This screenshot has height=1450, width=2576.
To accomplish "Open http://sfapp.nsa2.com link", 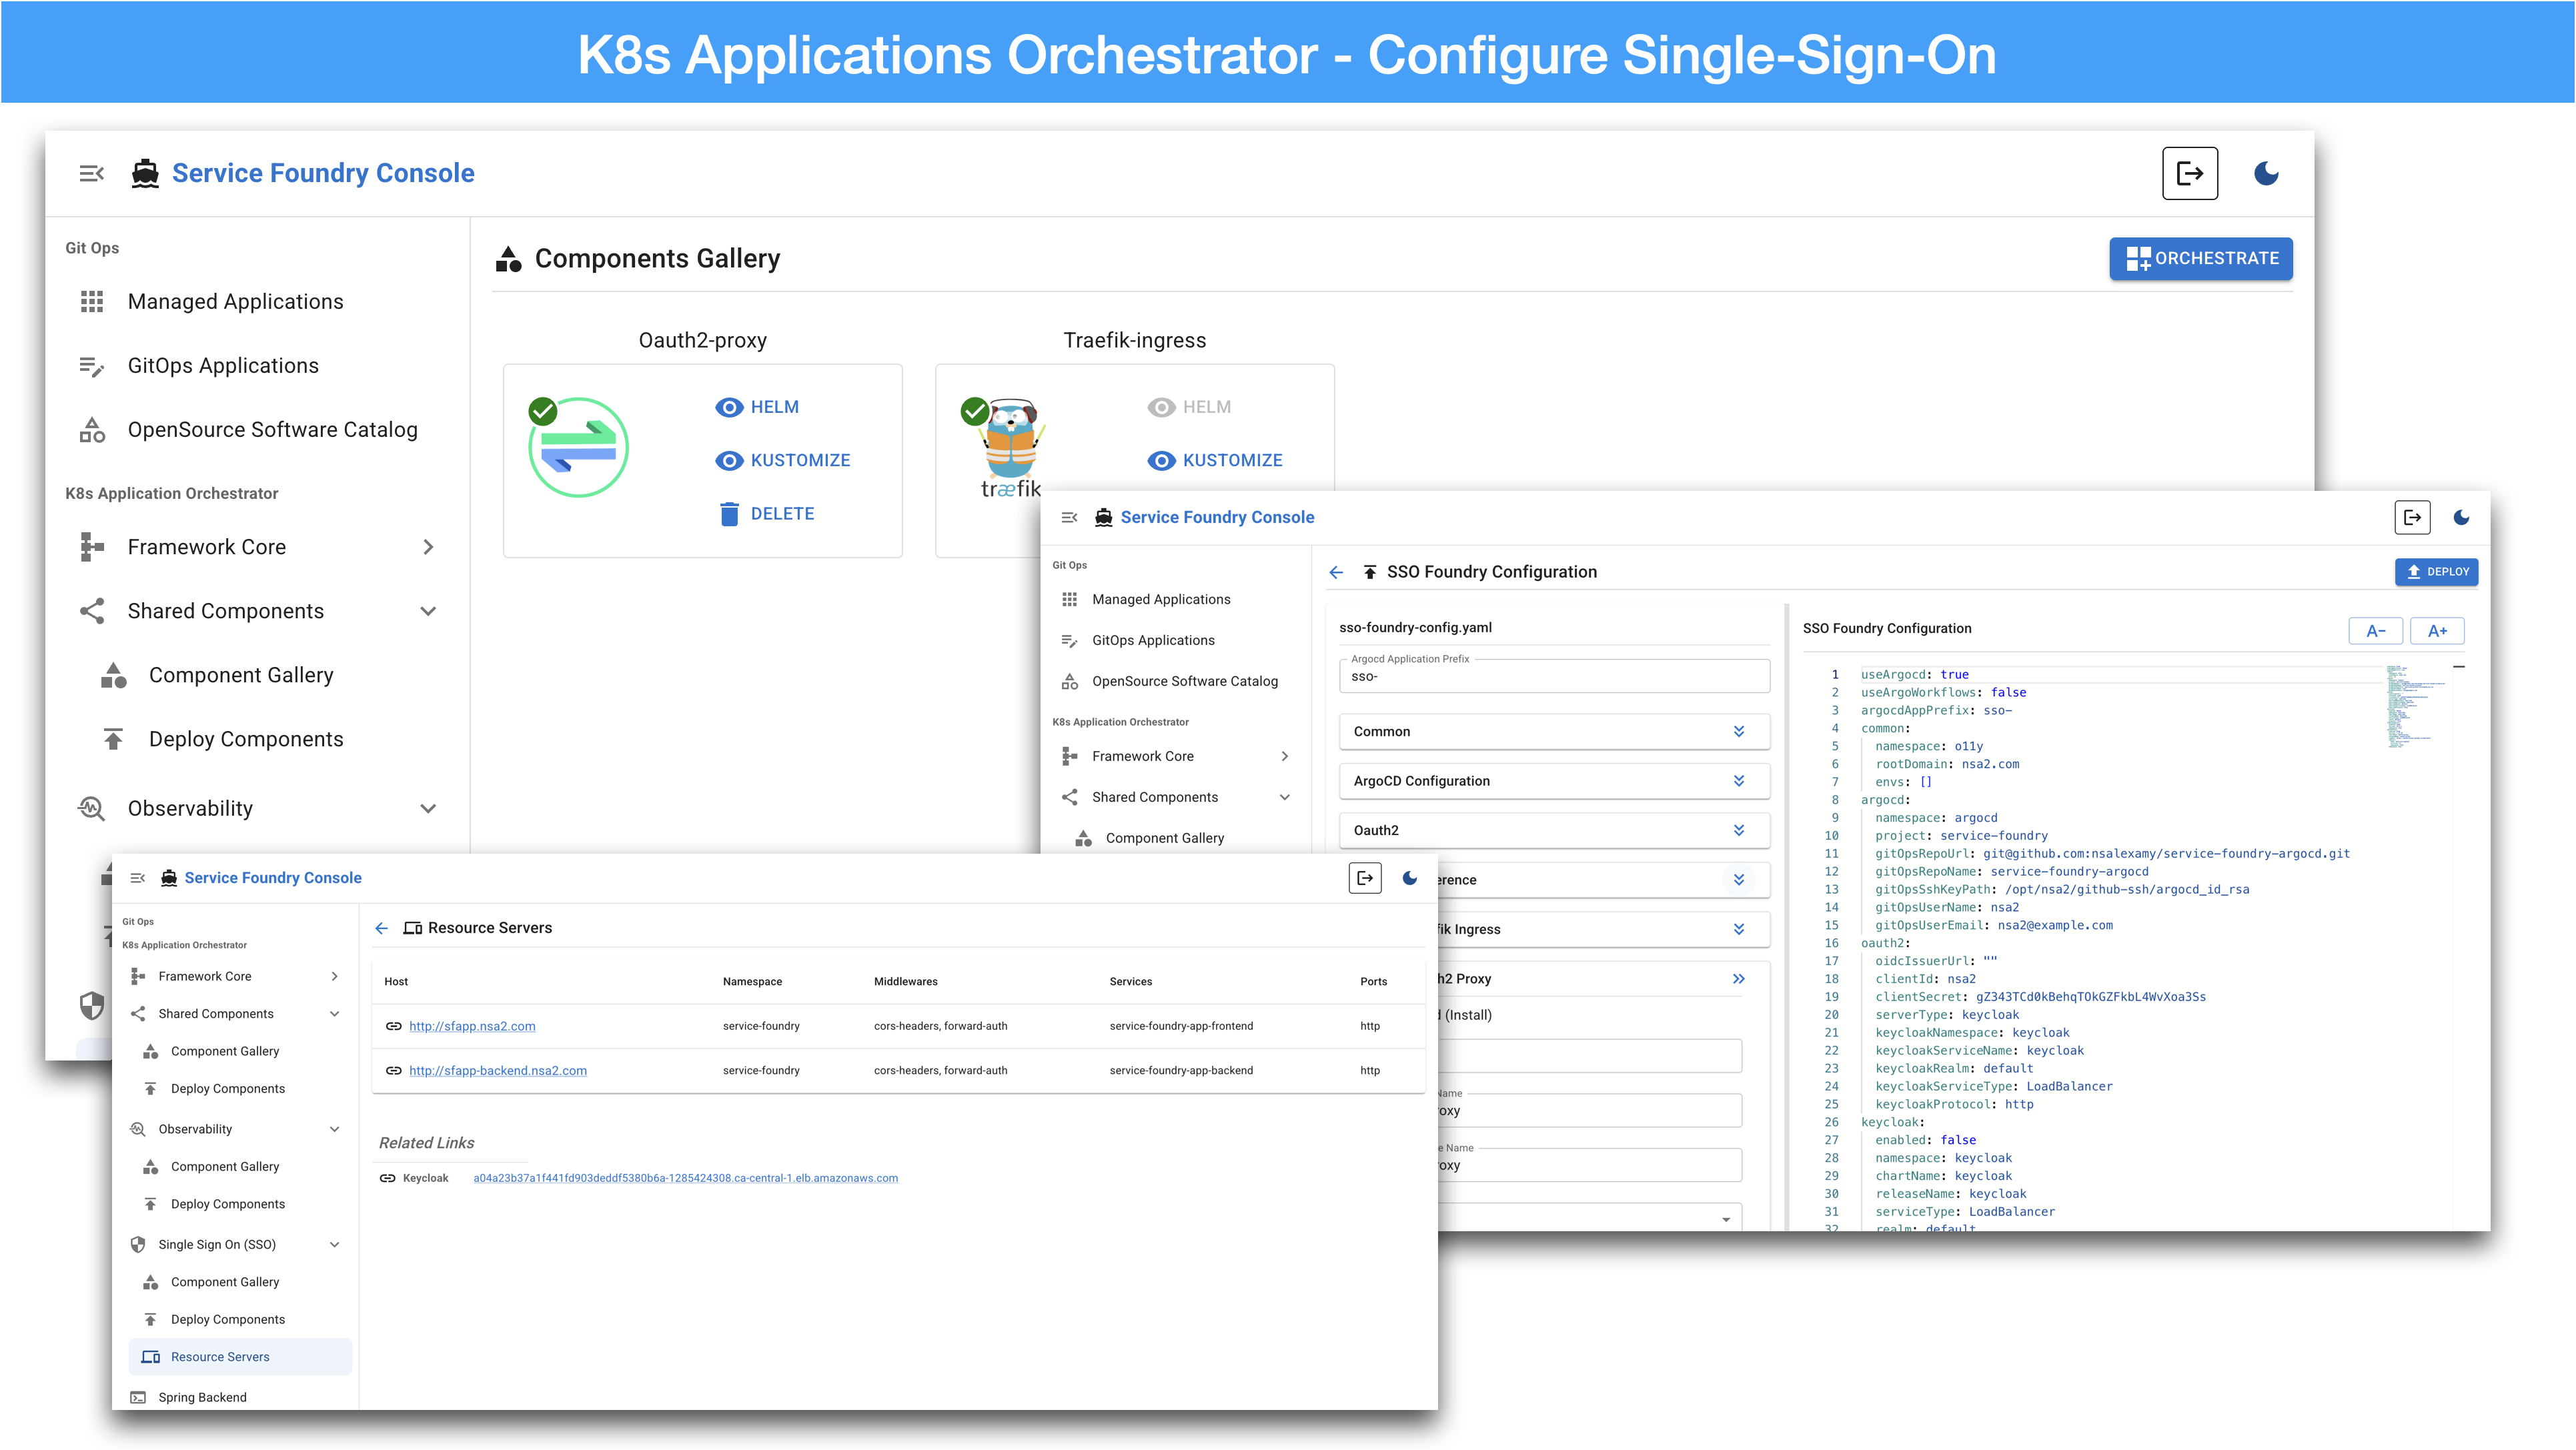I will point(472,1026).
